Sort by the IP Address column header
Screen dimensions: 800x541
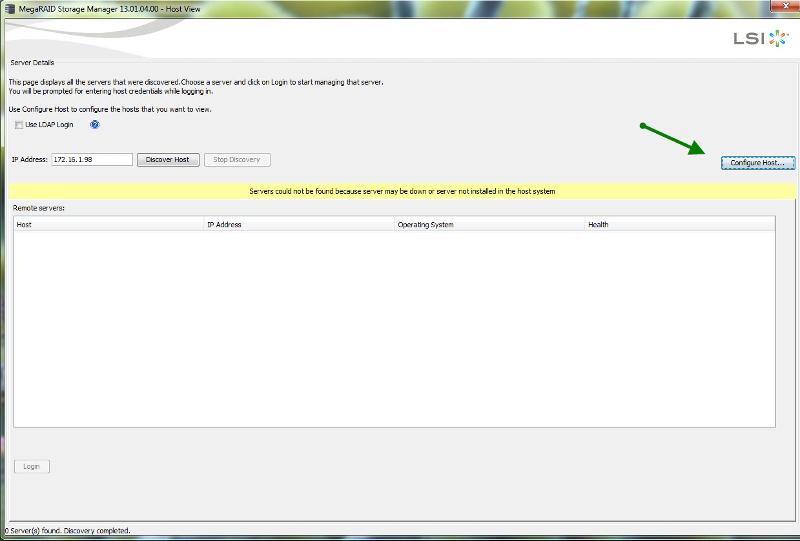pyautogui.click(x=299, y=225)
